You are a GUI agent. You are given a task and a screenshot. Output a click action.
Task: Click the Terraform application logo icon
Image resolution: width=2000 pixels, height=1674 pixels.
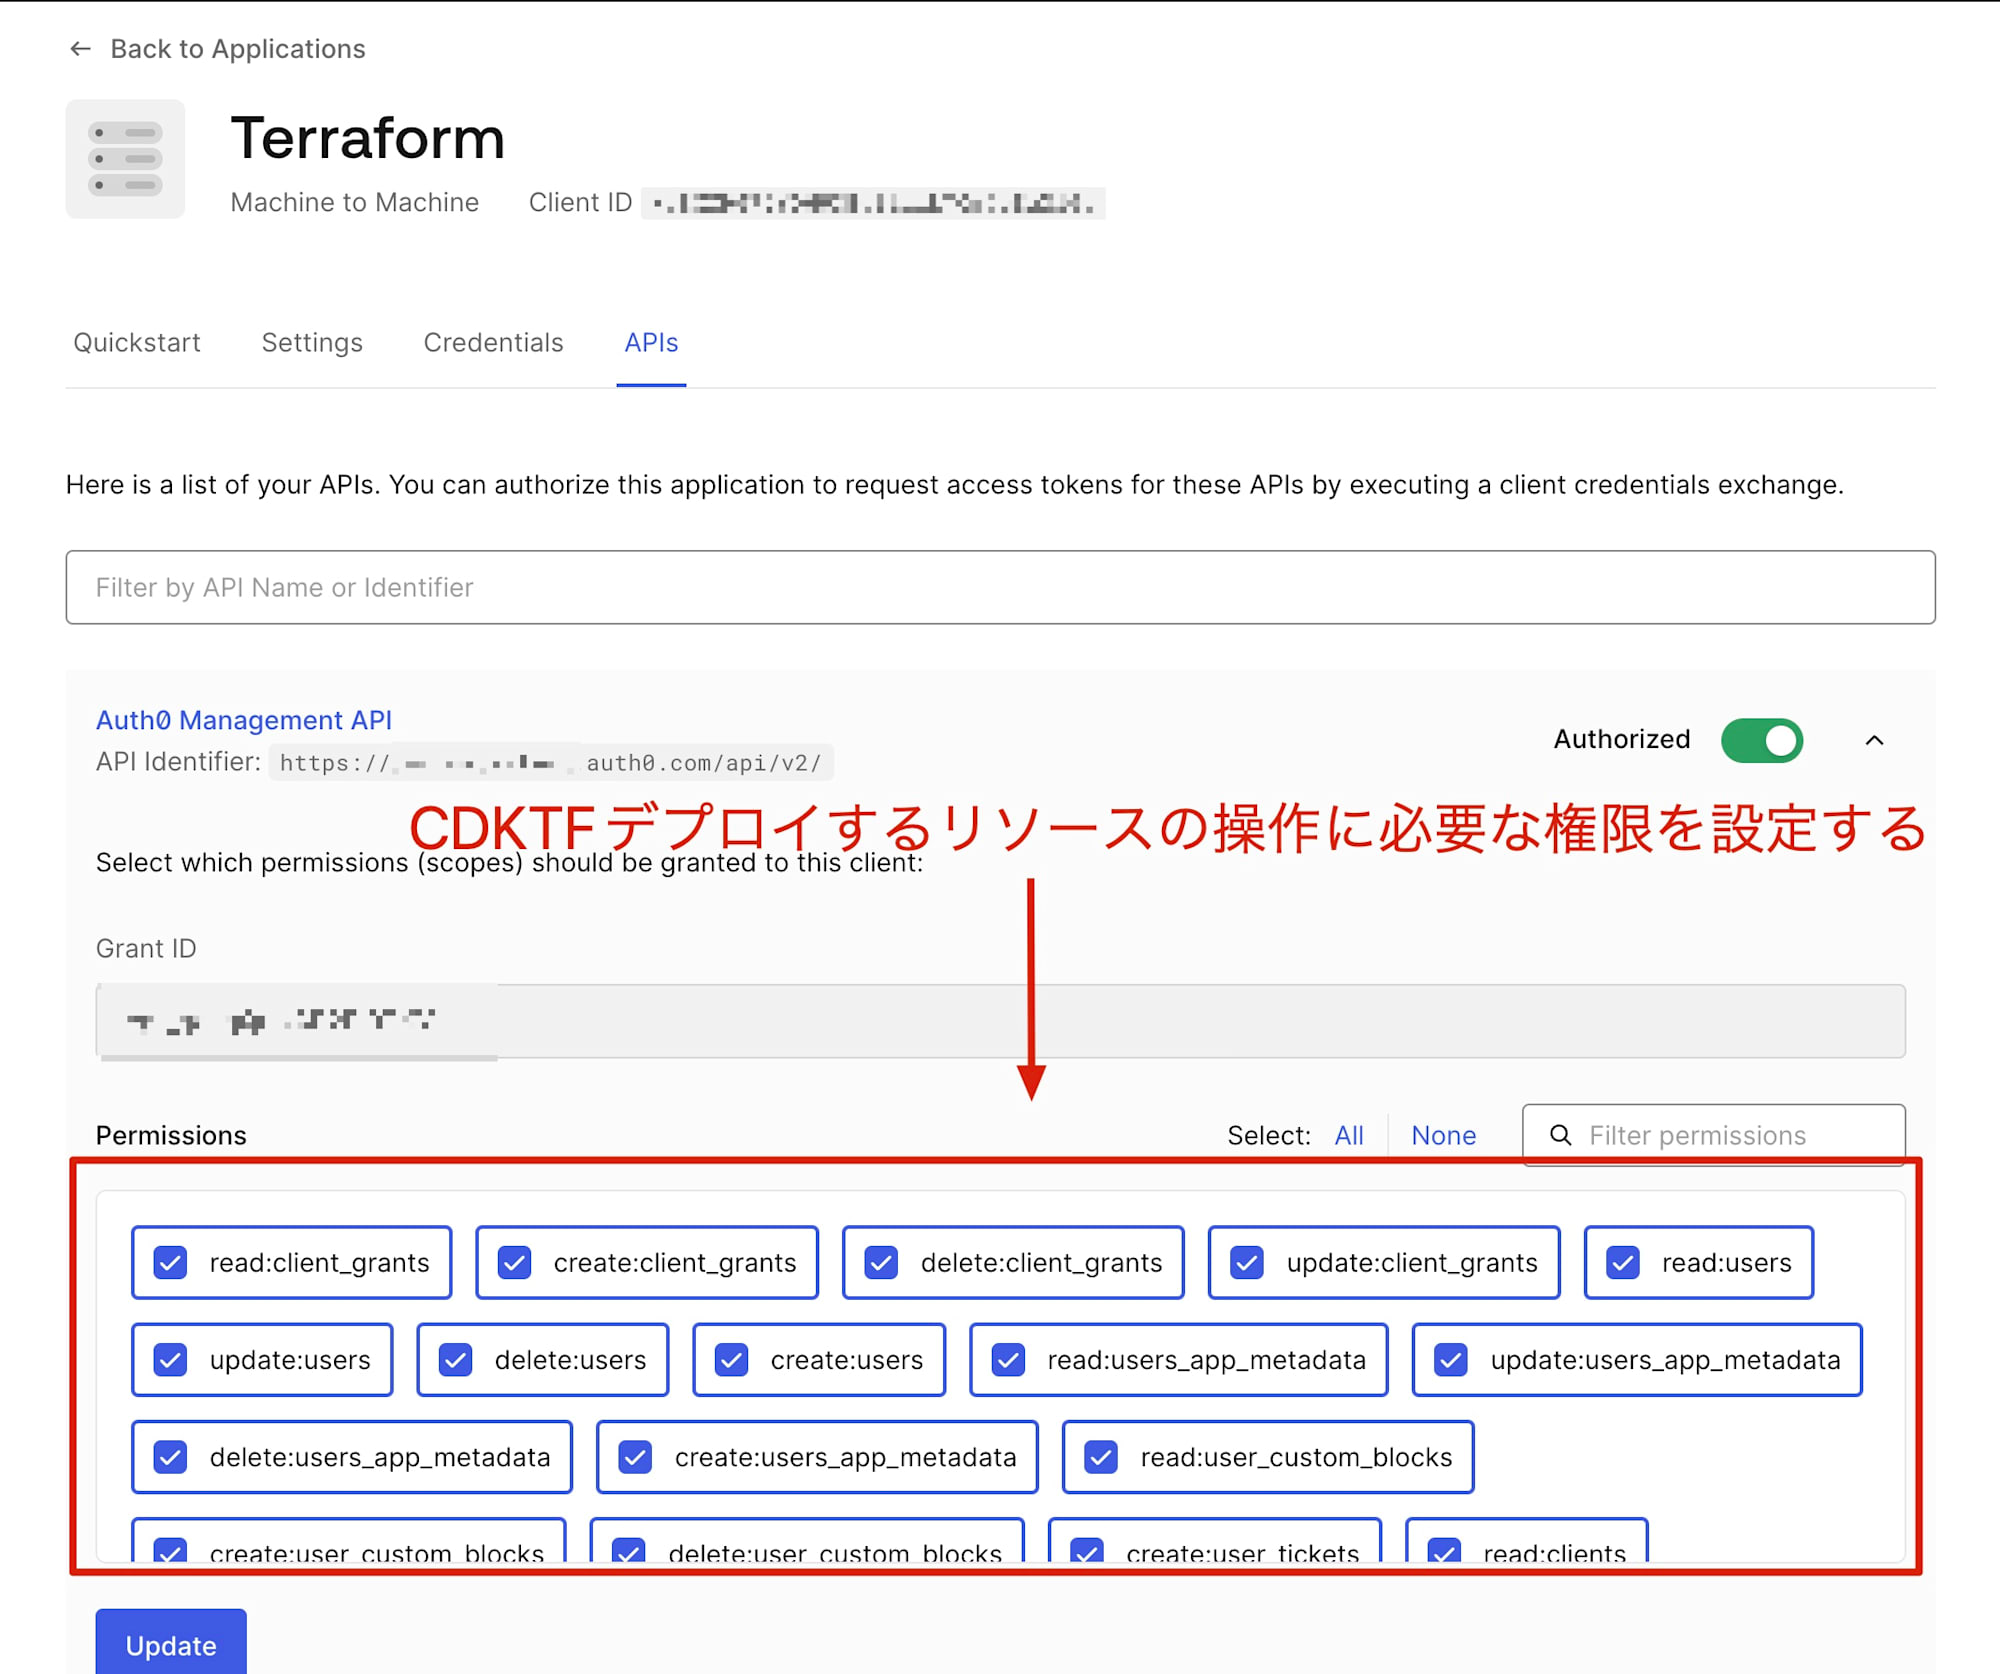pos(125,159)
